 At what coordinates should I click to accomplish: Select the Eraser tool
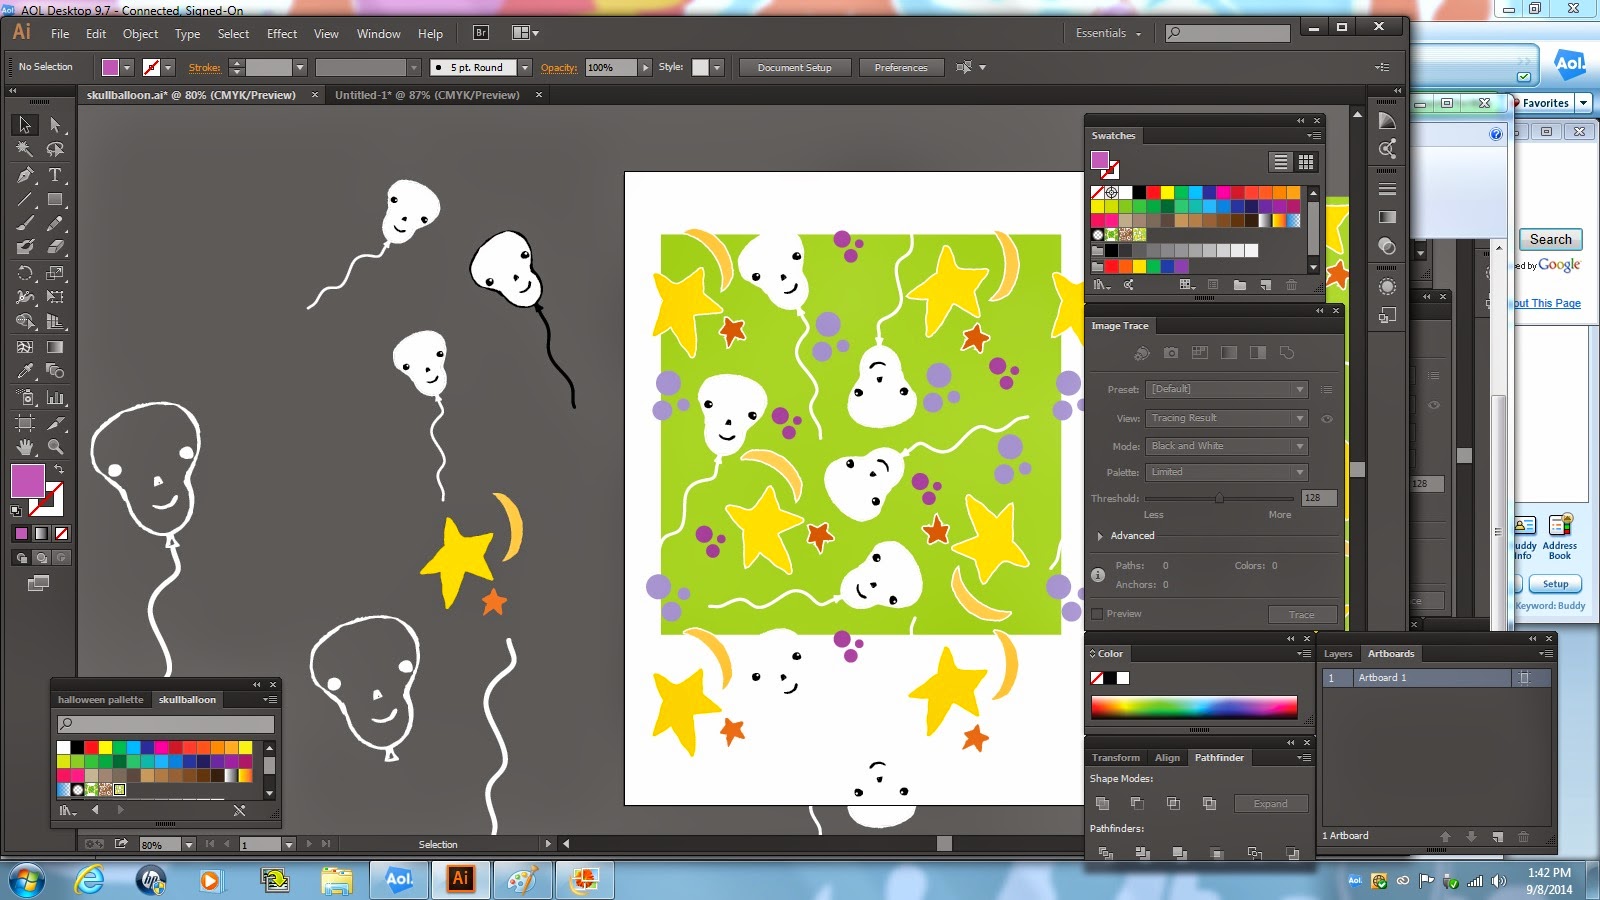pos(55,246)
